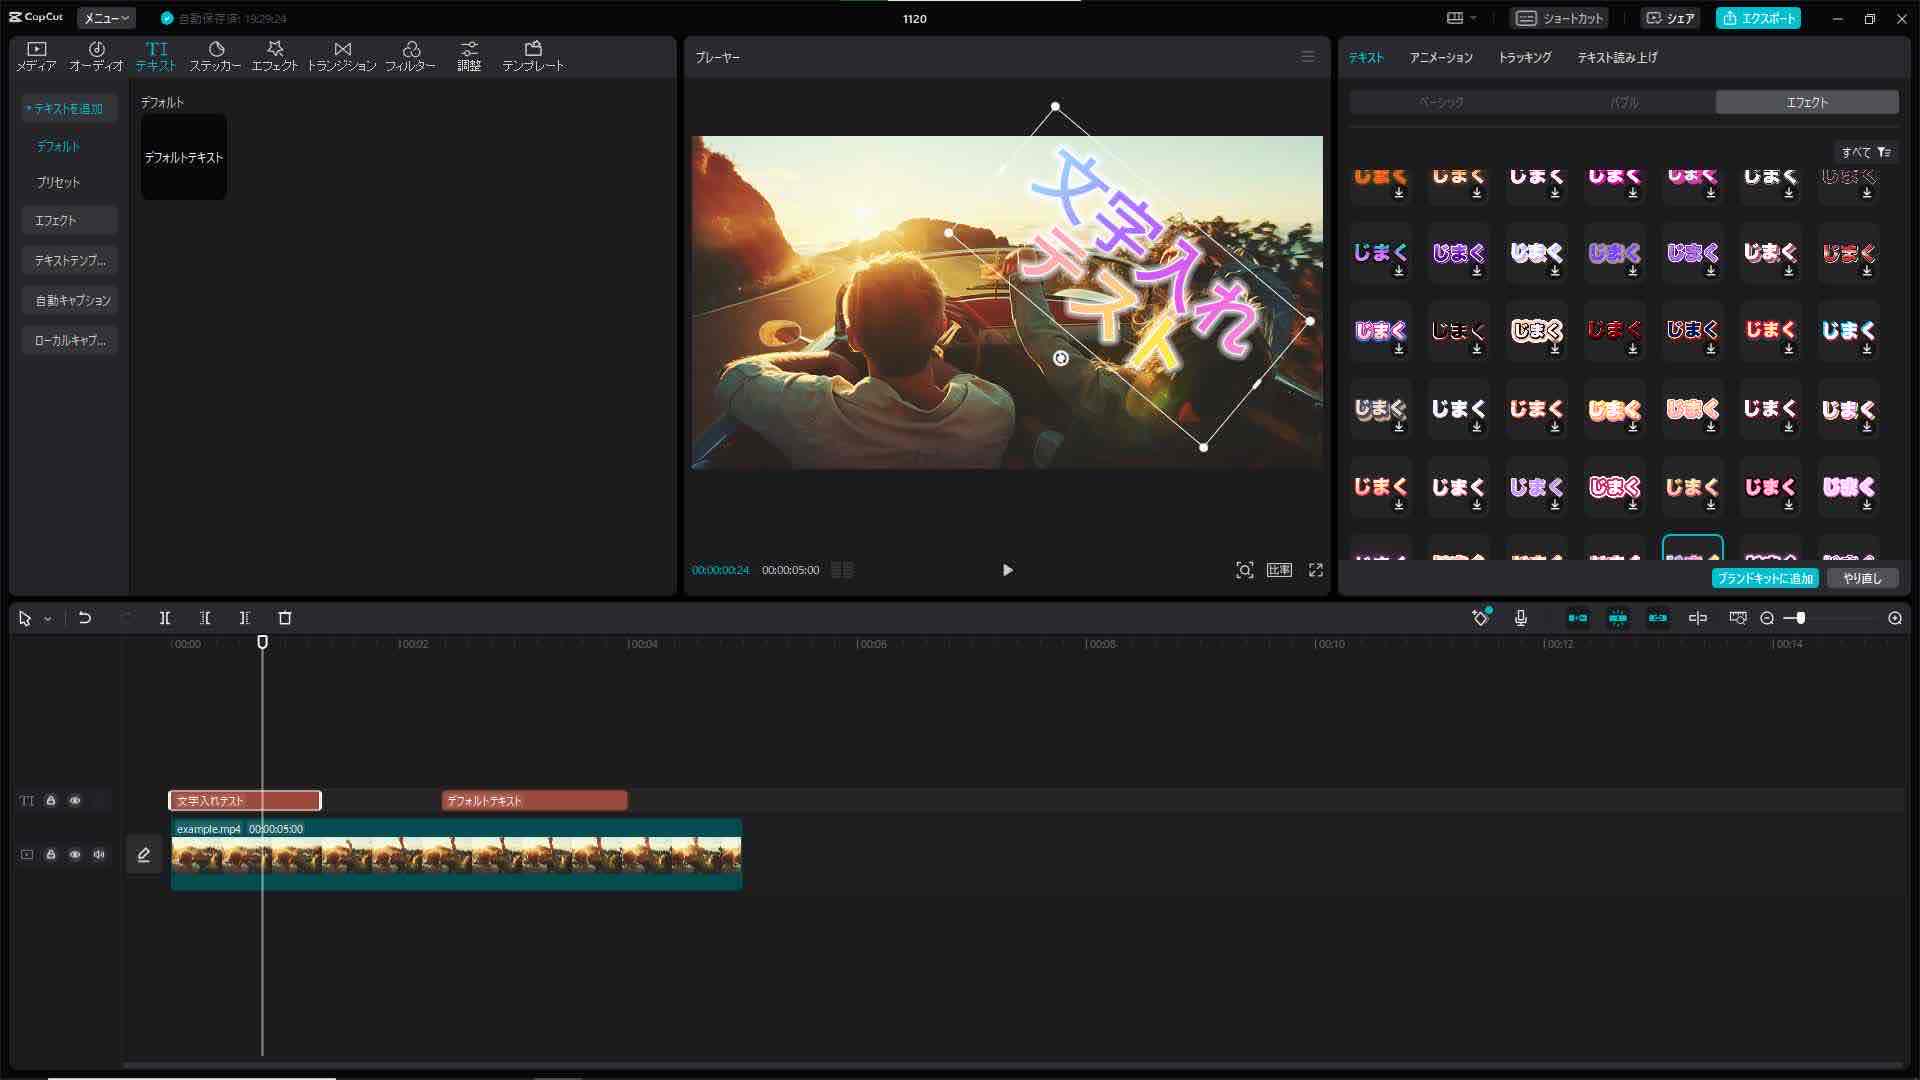
Task: Expand the selection tool dropdown arrow
Action: point(47,619)
